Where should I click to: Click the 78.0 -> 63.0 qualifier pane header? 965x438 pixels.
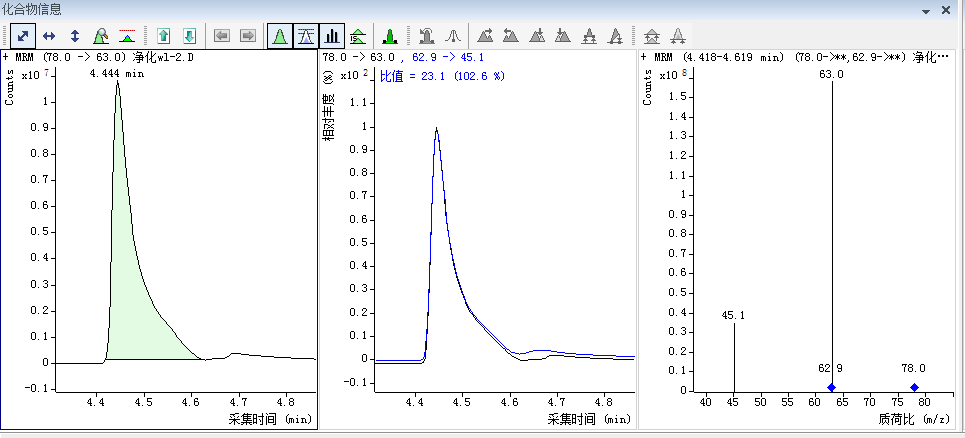[x=358, y=57]
